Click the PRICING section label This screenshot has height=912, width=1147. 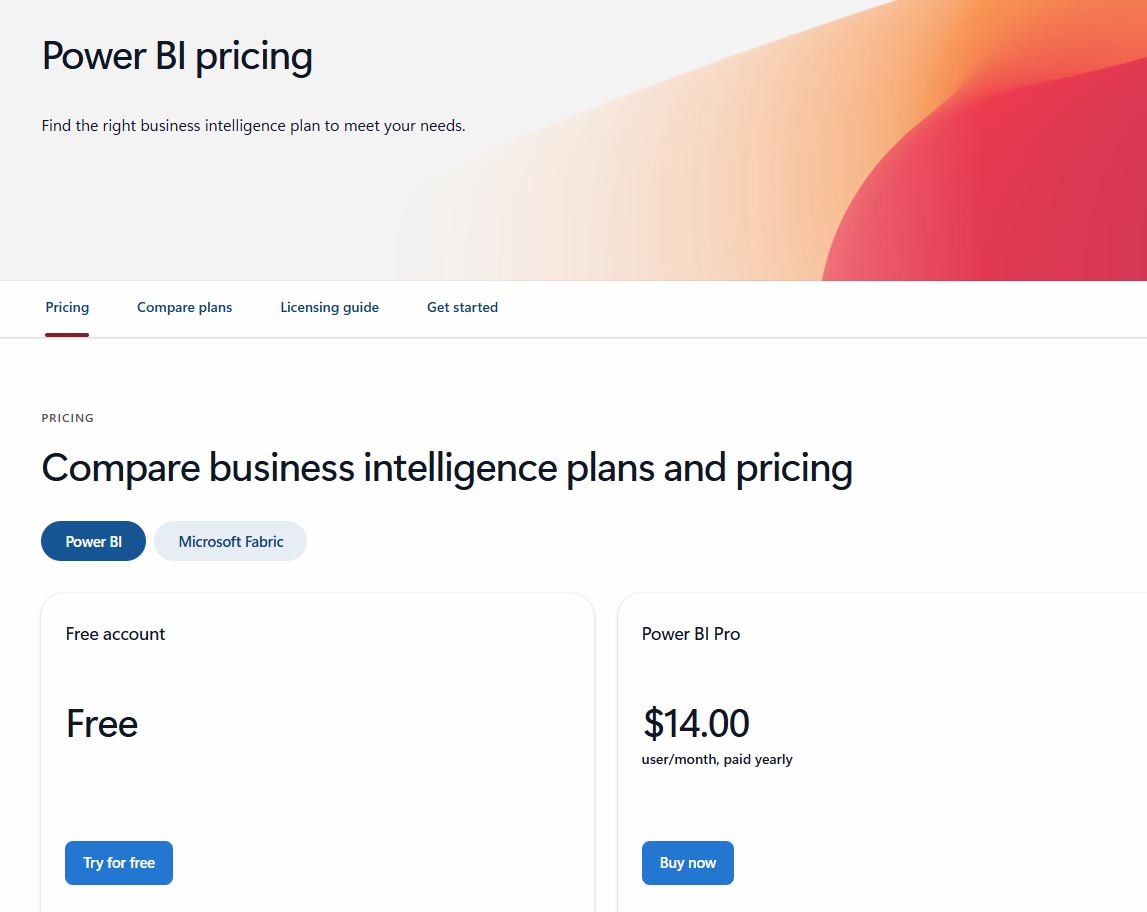point(67,418)
